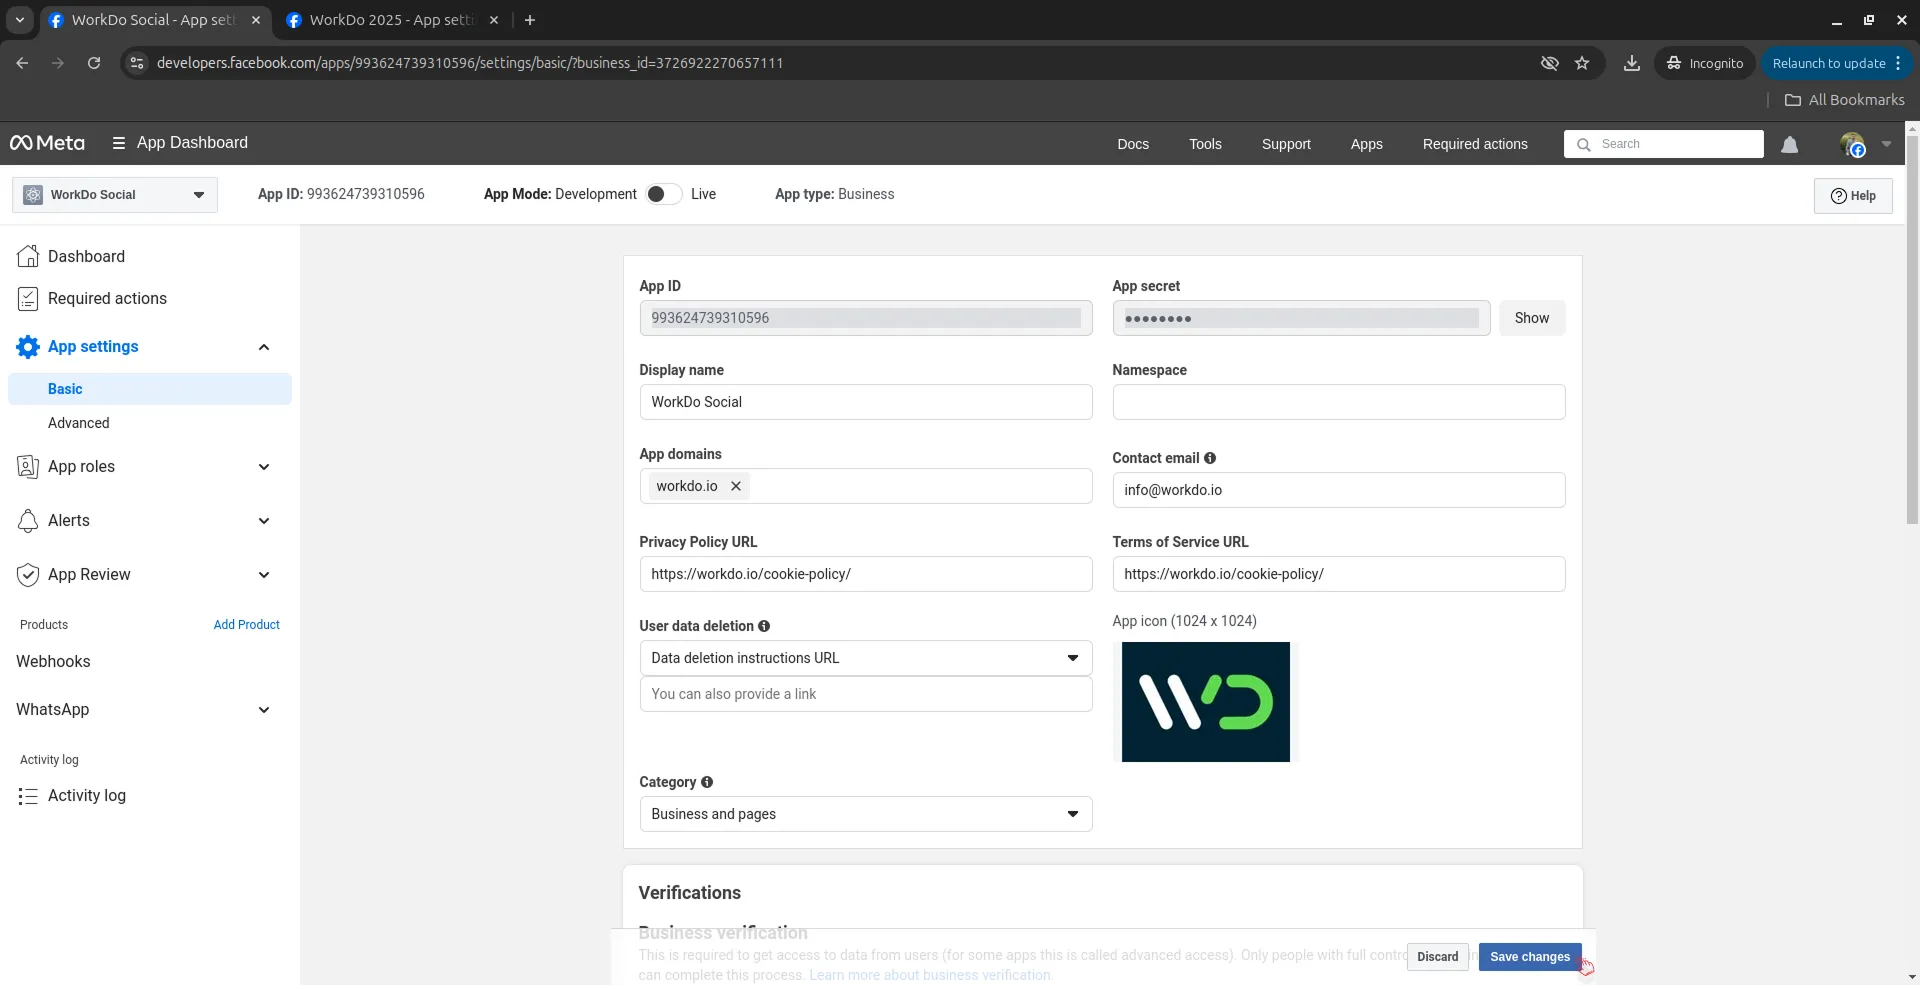The height and width of the screenshot is (989, 1920).
Task: Click the Dashboard home icon
Action: (28, 256)
